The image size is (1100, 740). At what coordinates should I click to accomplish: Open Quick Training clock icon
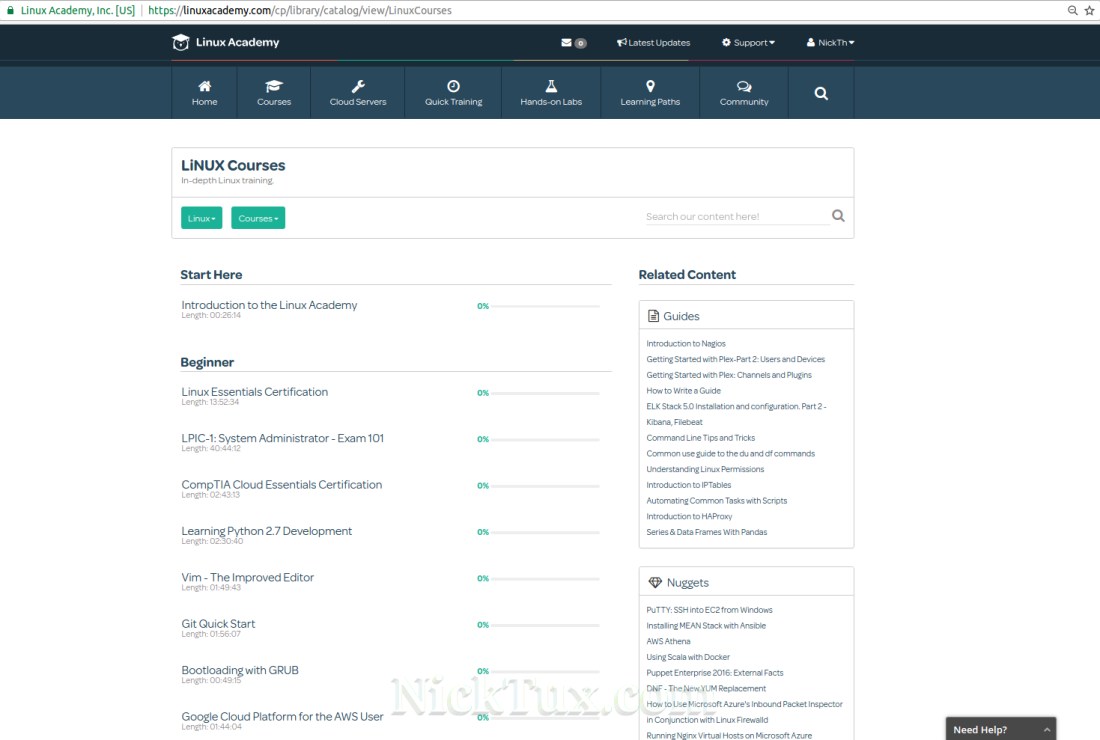click(453, 87)
